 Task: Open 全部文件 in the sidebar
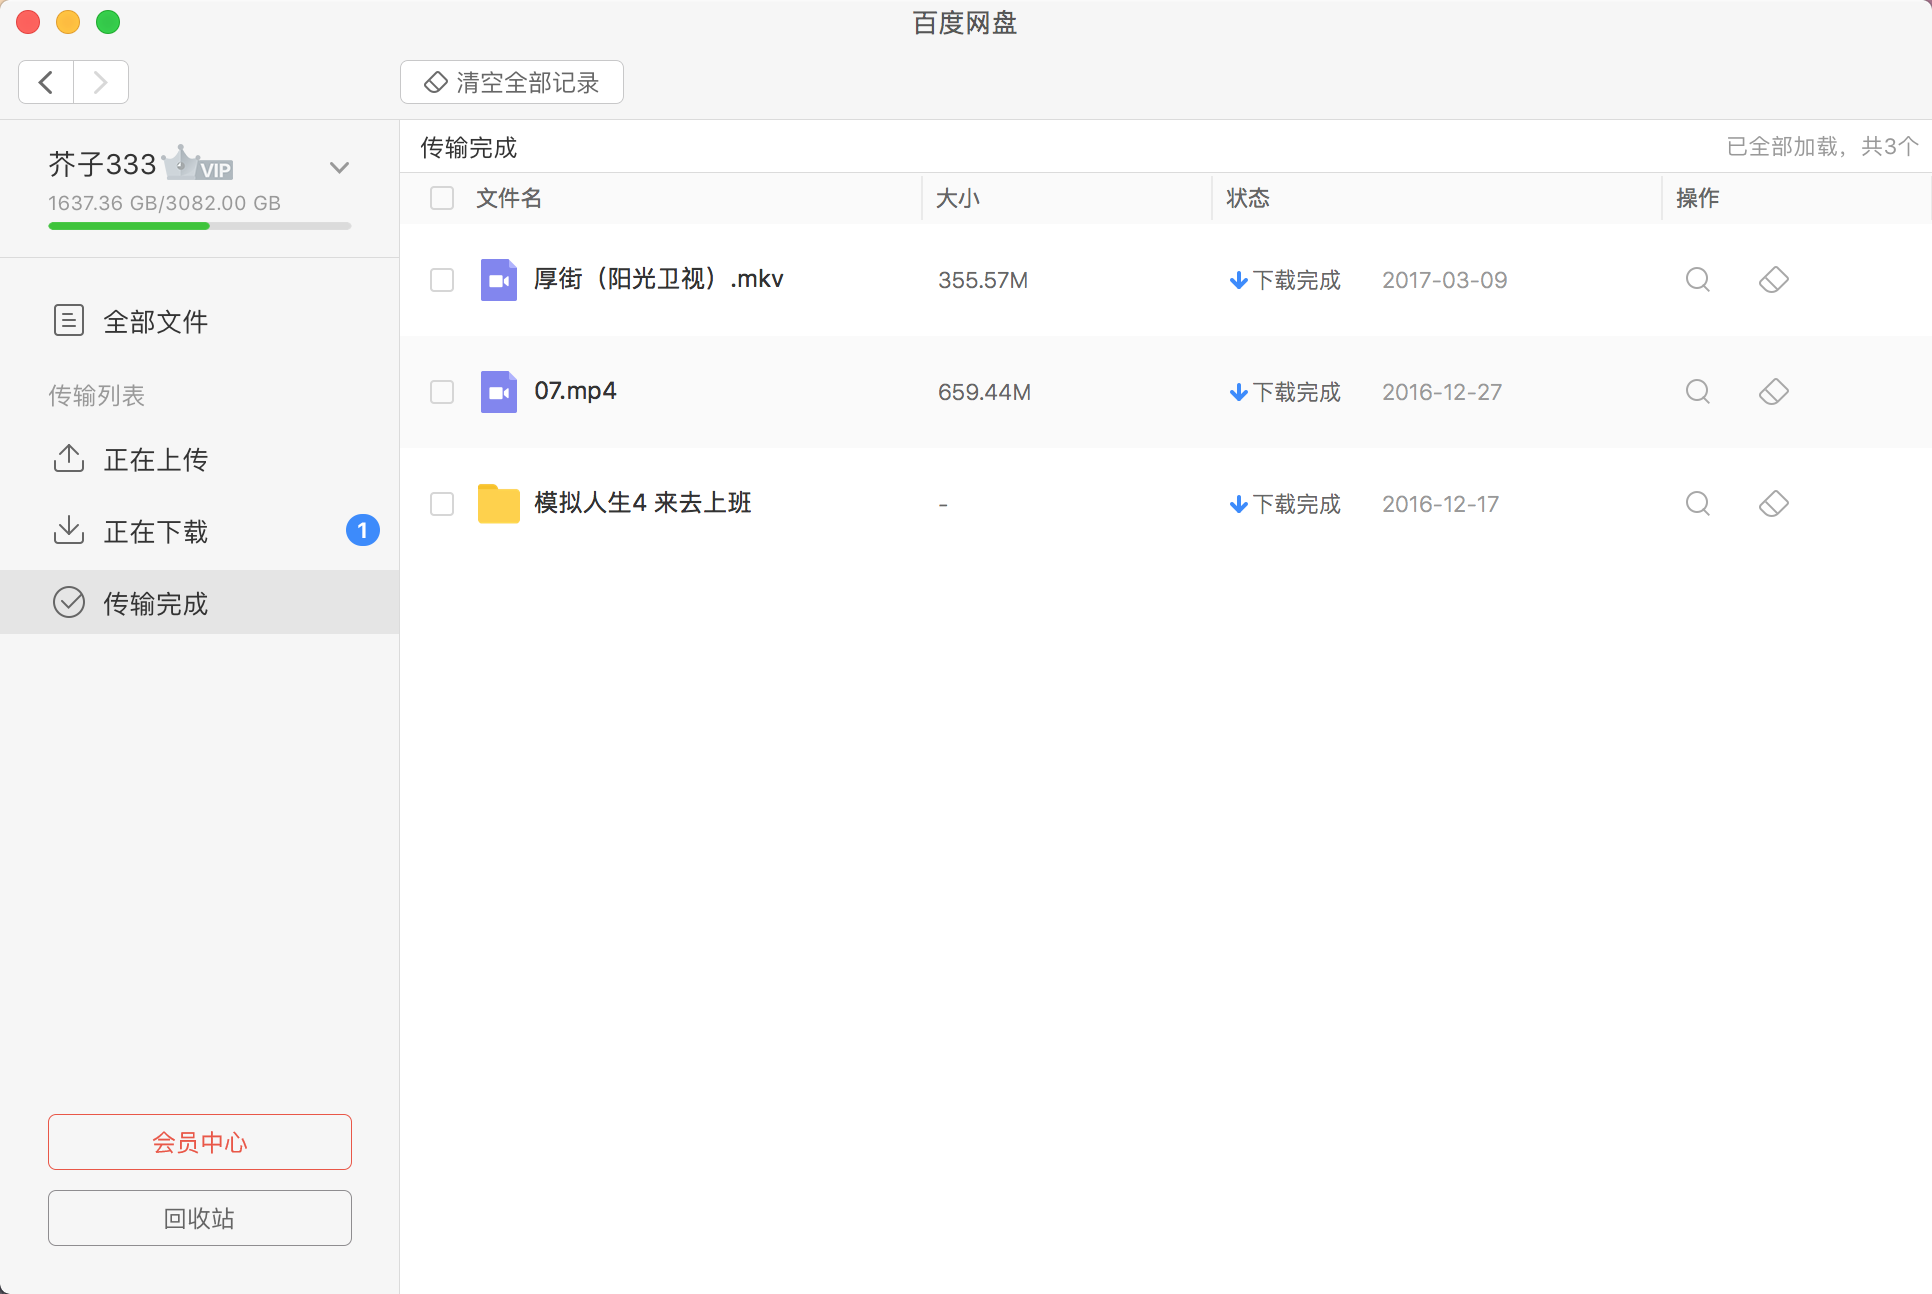point(200,321)
